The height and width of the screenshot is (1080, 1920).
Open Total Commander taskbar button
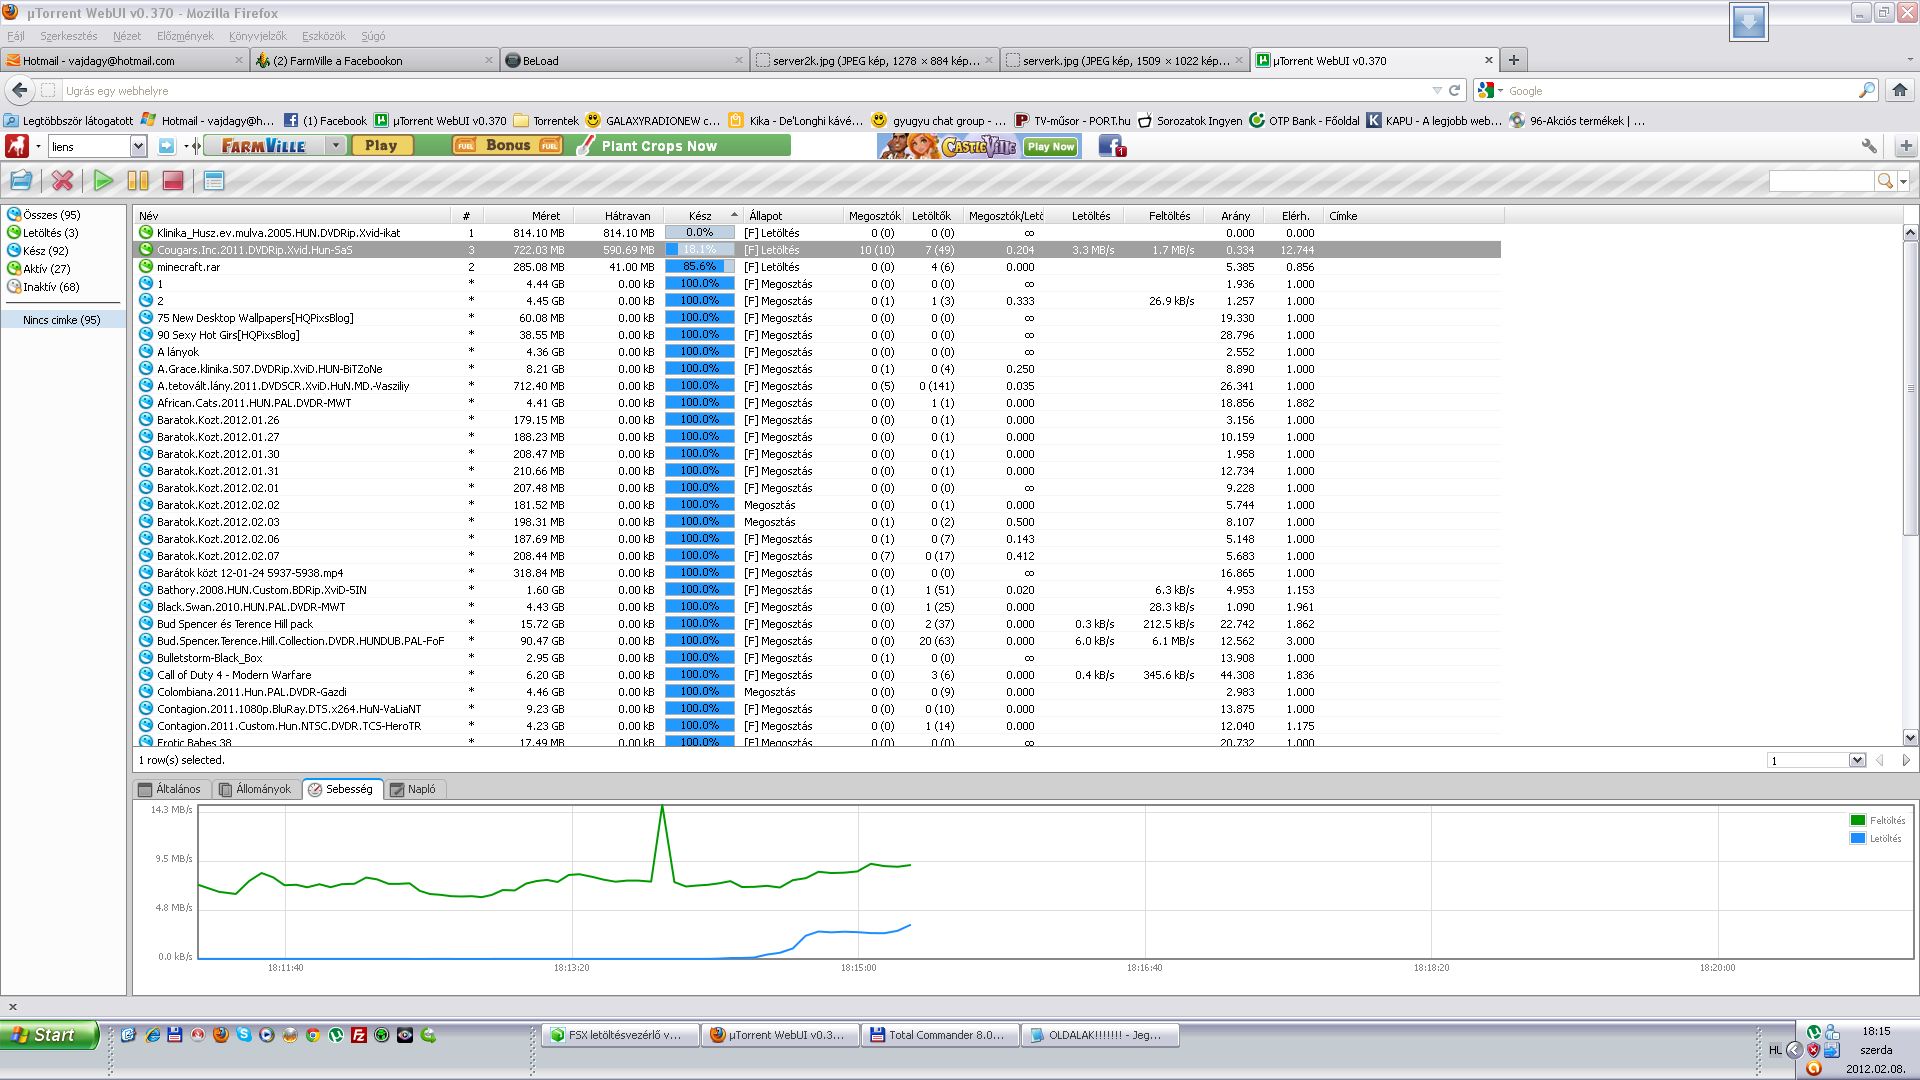(x=940, y=1035)
